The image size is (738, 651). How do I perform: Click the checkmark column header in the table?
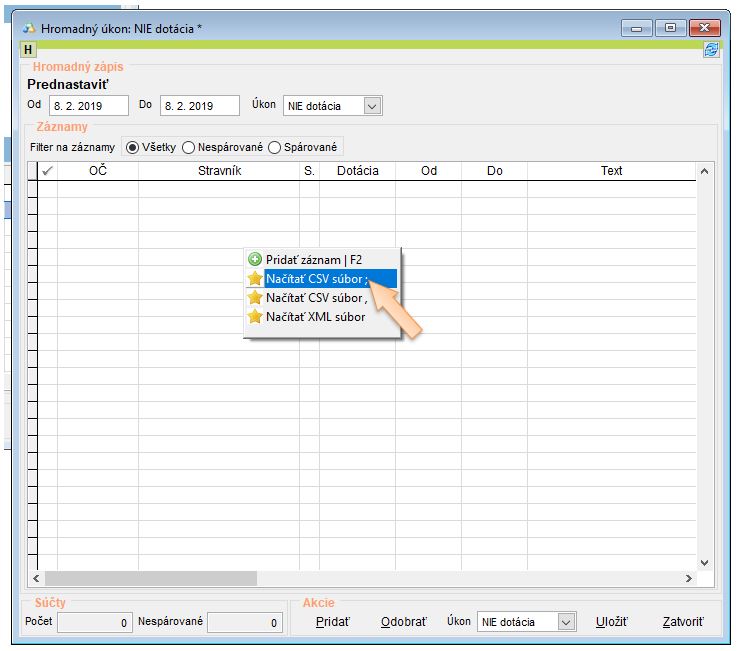pos(46,171)
